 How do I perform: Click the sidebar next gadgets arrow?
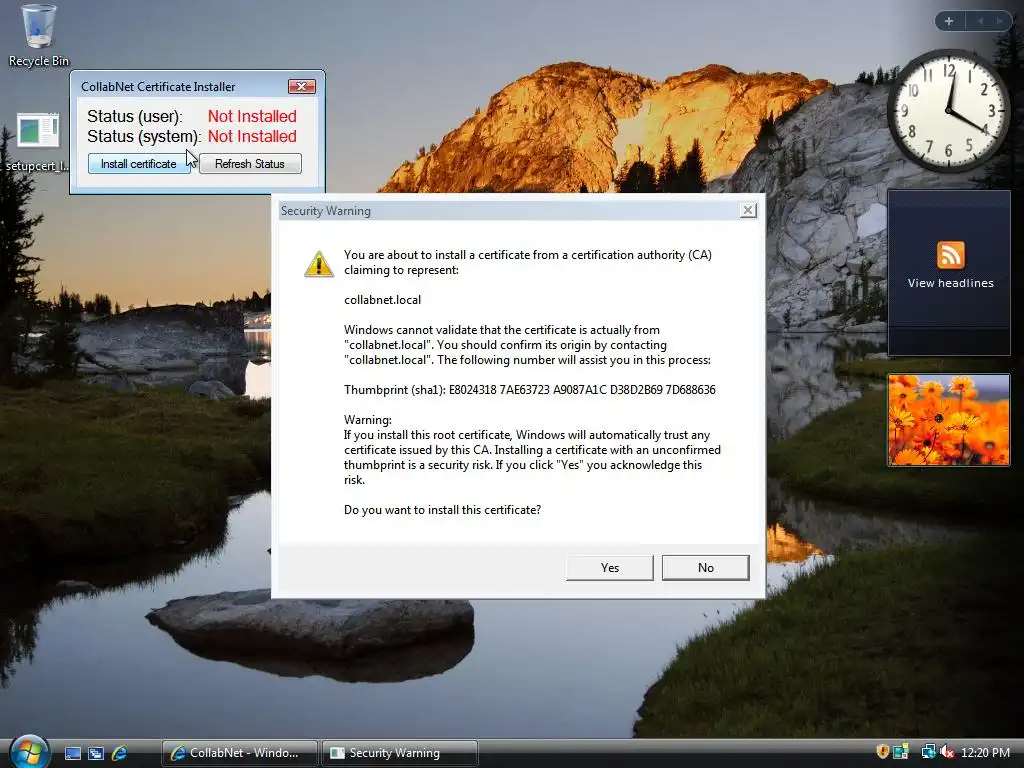click(x=999, y=21)
